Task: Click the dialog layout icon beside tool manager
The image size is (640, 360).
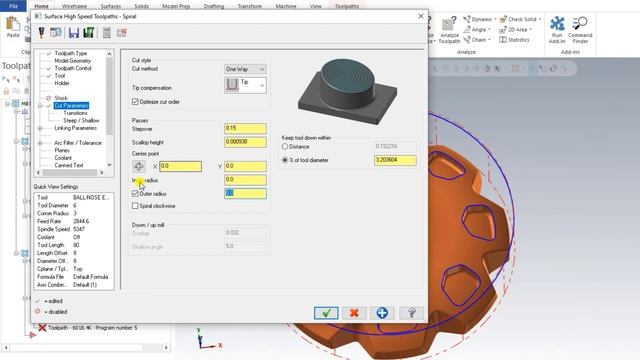Action: pyautogui.click(x=56, y=33)
